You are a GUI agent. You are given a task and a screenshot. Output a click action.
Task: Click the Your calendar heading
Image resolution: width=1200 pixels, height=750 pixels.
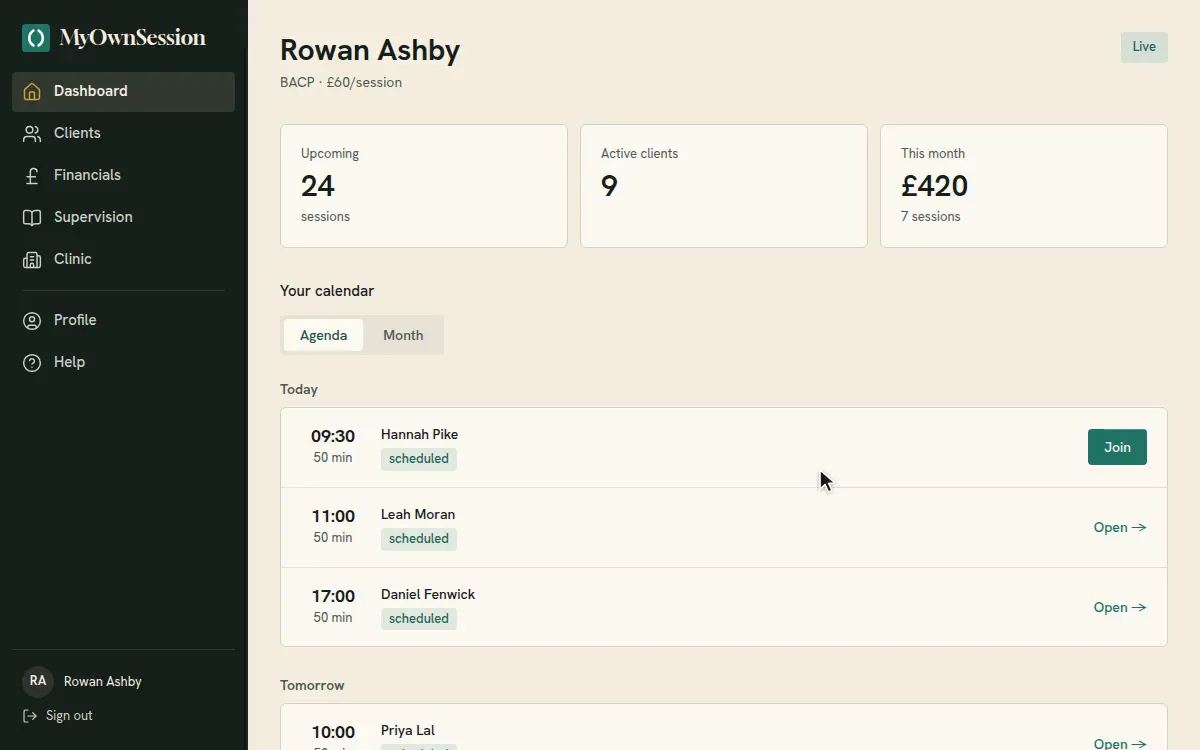[x=327, y=291]
